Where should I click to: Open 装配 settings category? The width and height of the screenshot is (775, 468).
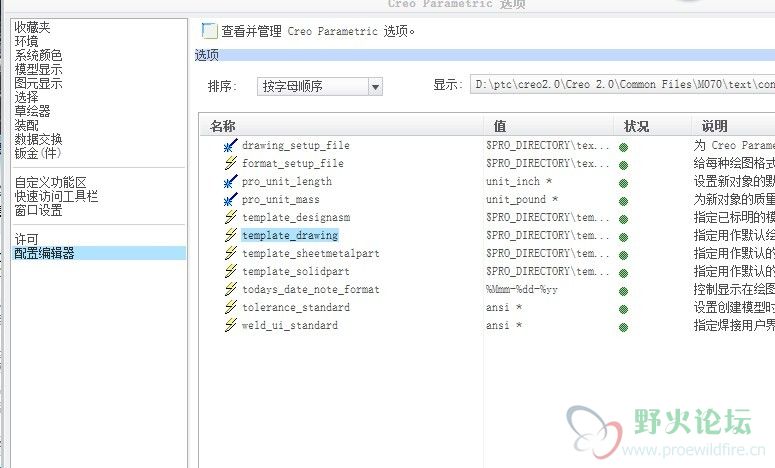[x=26, y=125]
